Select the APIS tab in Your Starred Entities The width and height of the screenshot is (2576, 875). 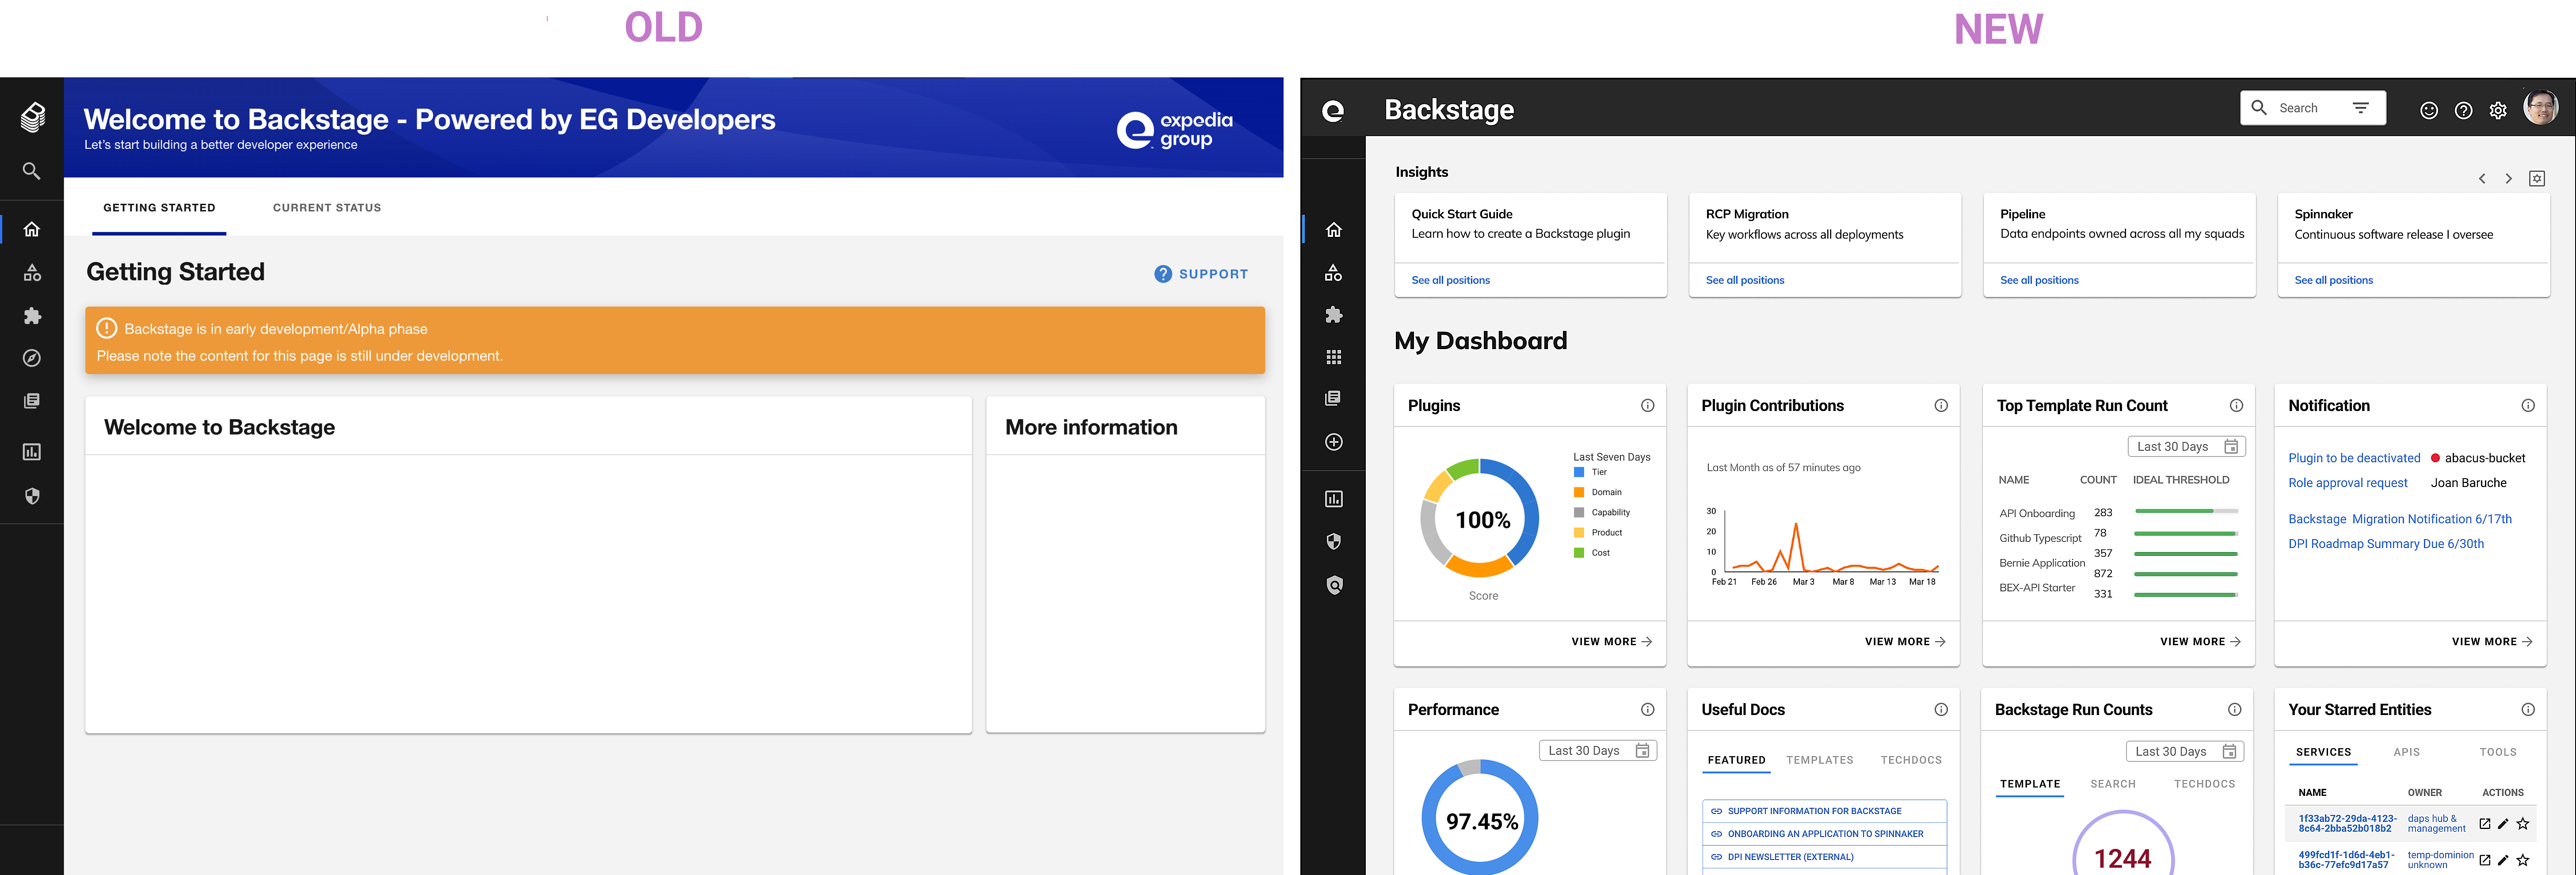pos(2407,753)
